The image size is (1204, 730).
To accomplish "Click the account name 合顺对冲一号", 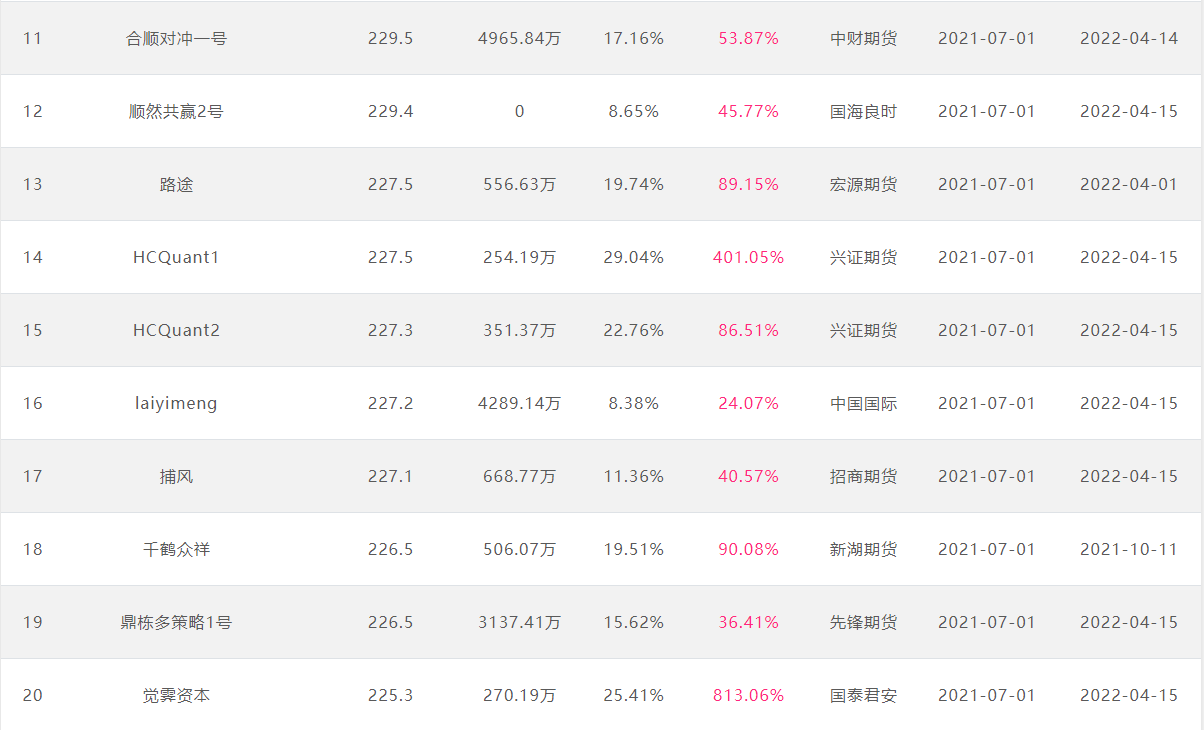I will point(176,38).
